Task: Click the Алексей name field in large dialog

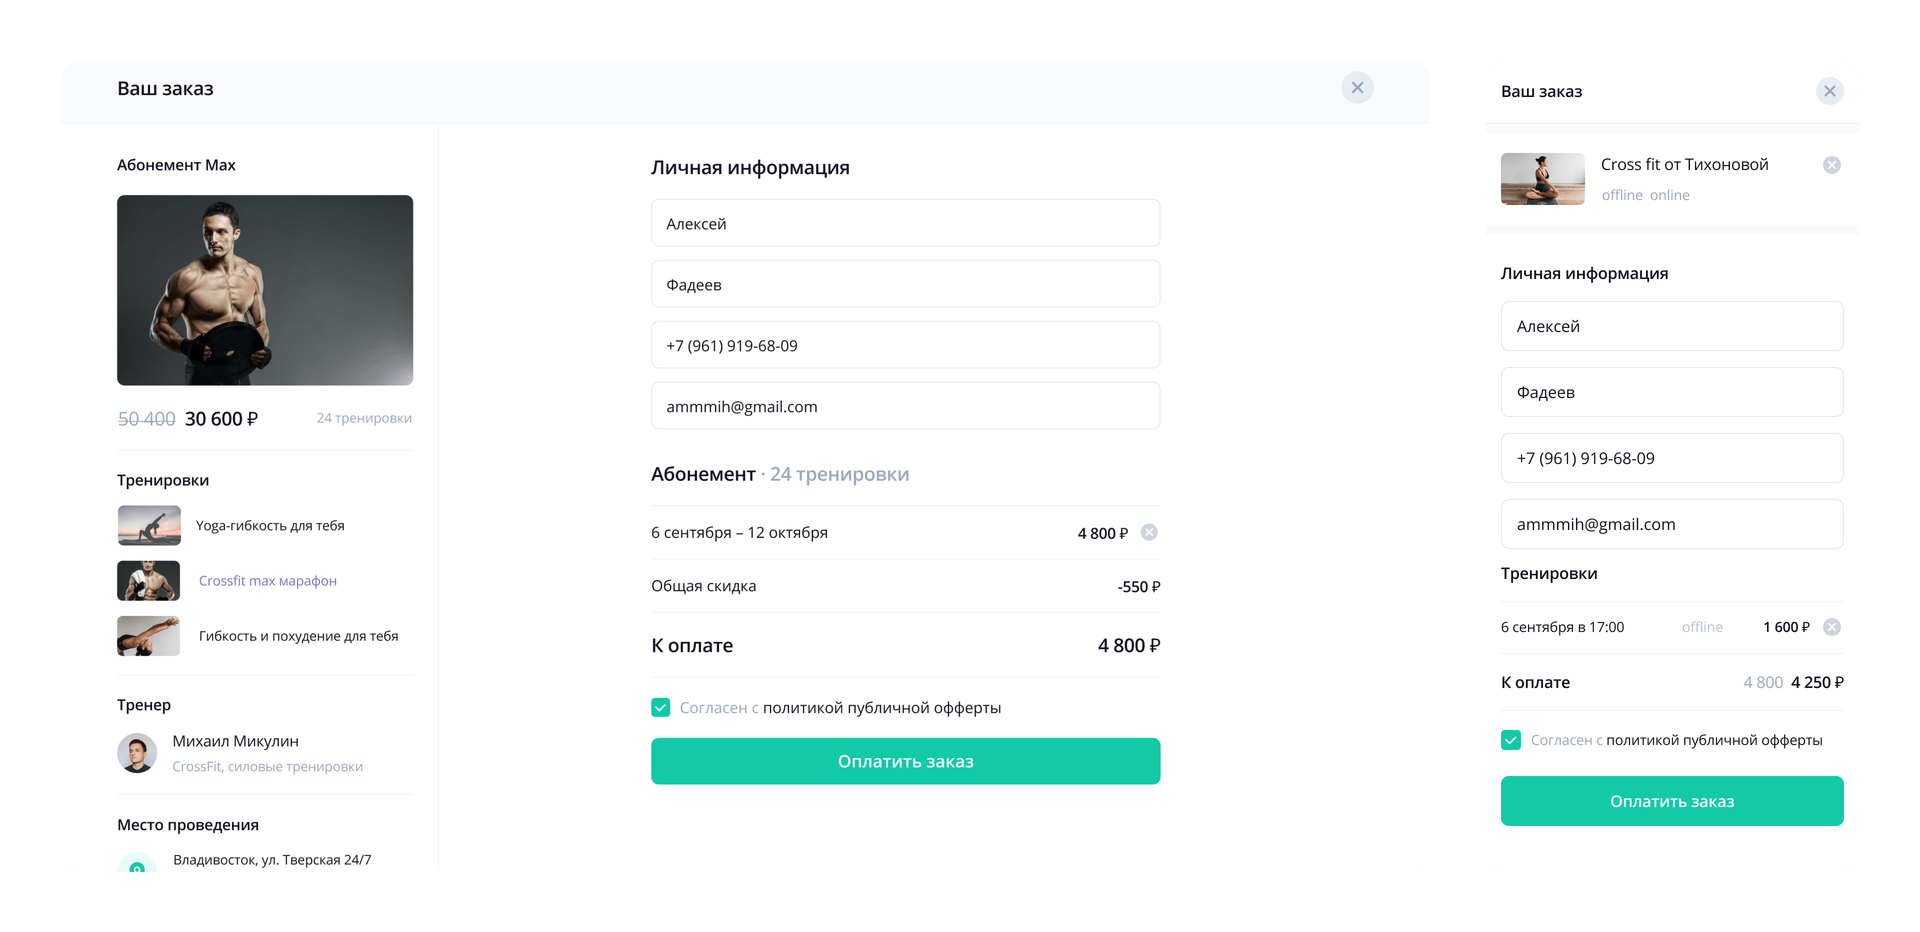Action: (905, 223)
